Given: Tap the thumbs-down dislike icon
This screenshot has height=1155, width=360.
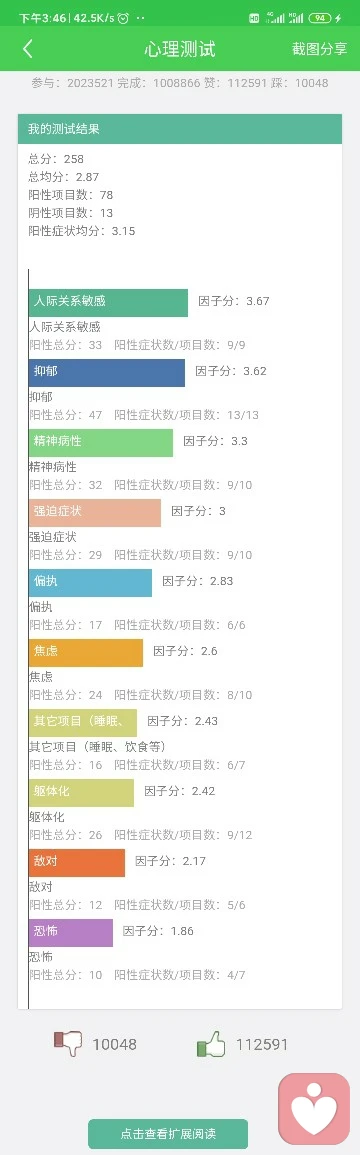Looking at the screenshot, I should point(68,1043).
